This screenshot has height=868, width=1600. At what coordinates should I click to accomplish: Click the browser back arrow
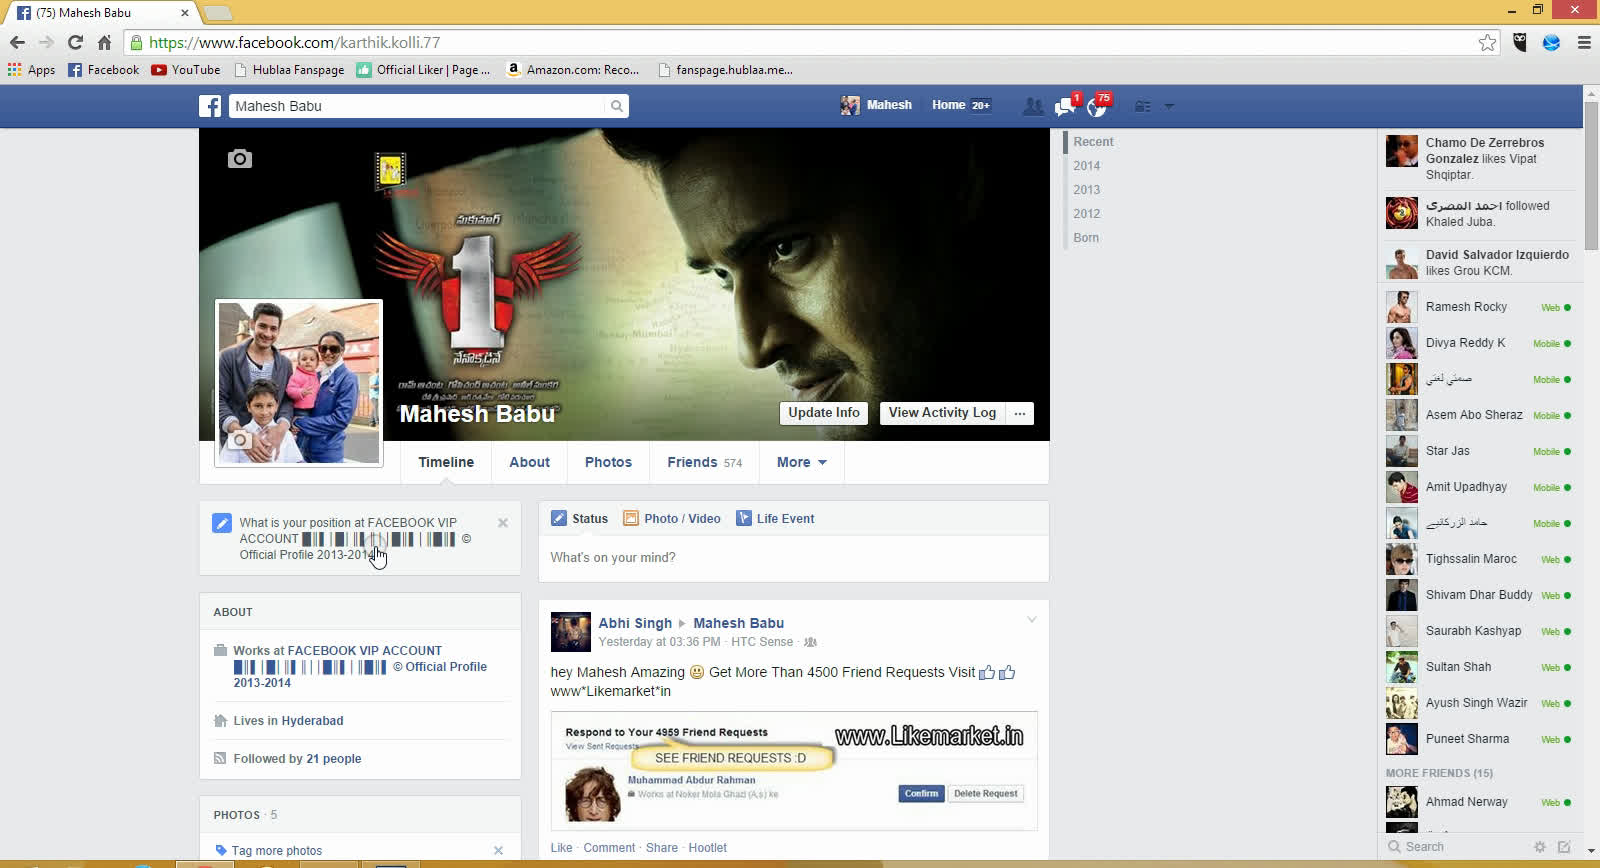pos(17,42)
